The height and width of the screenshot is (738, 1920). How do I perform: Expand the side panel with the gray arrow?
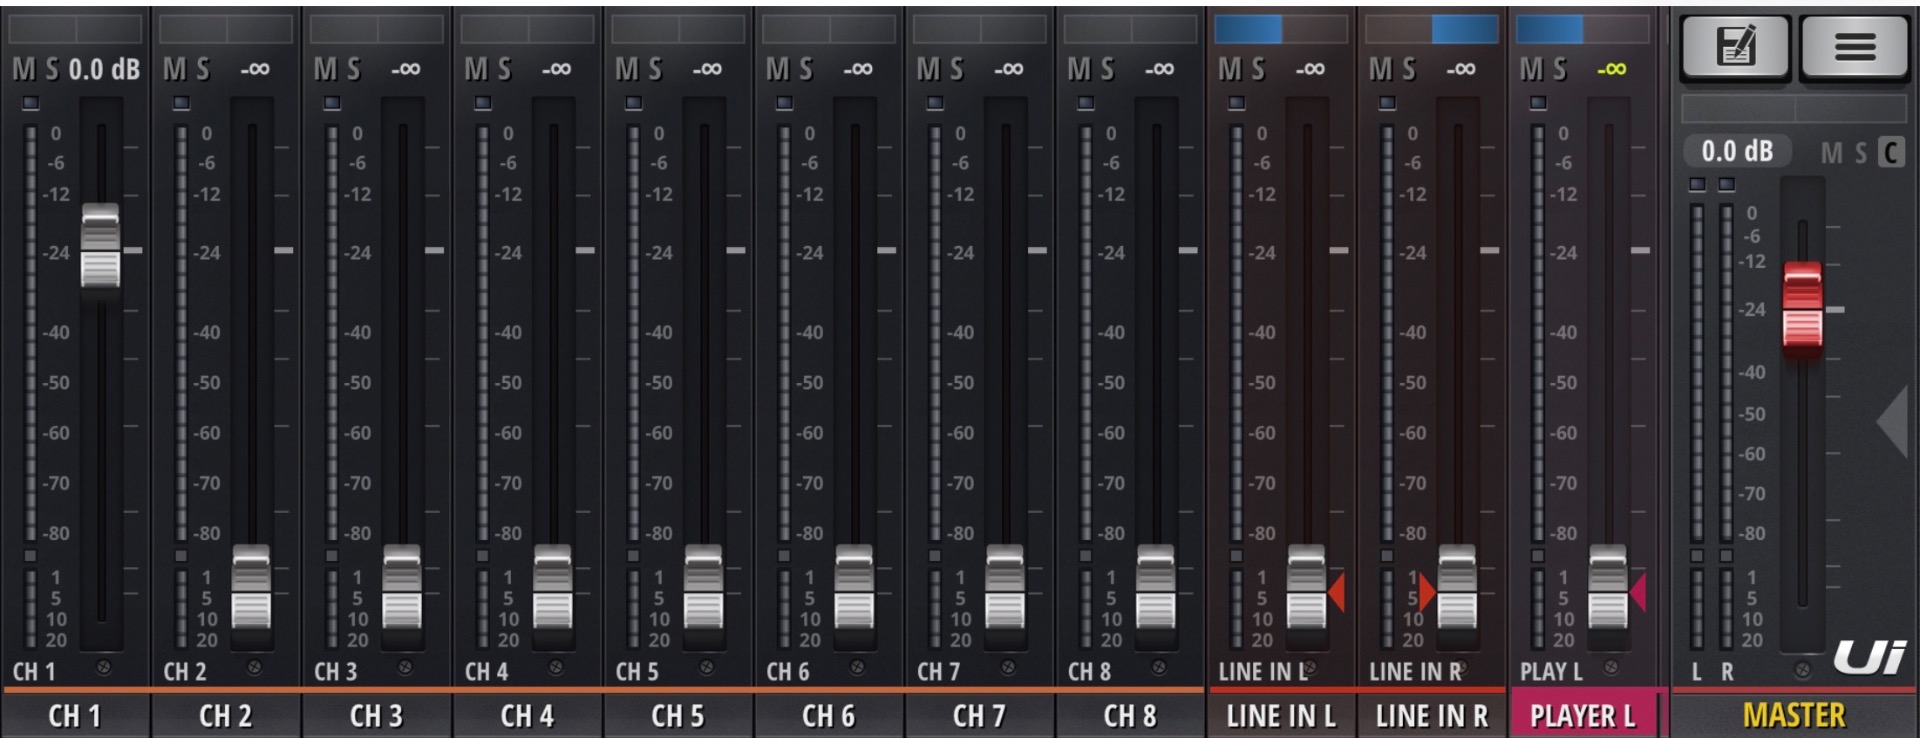click(x=1893, y=422)
